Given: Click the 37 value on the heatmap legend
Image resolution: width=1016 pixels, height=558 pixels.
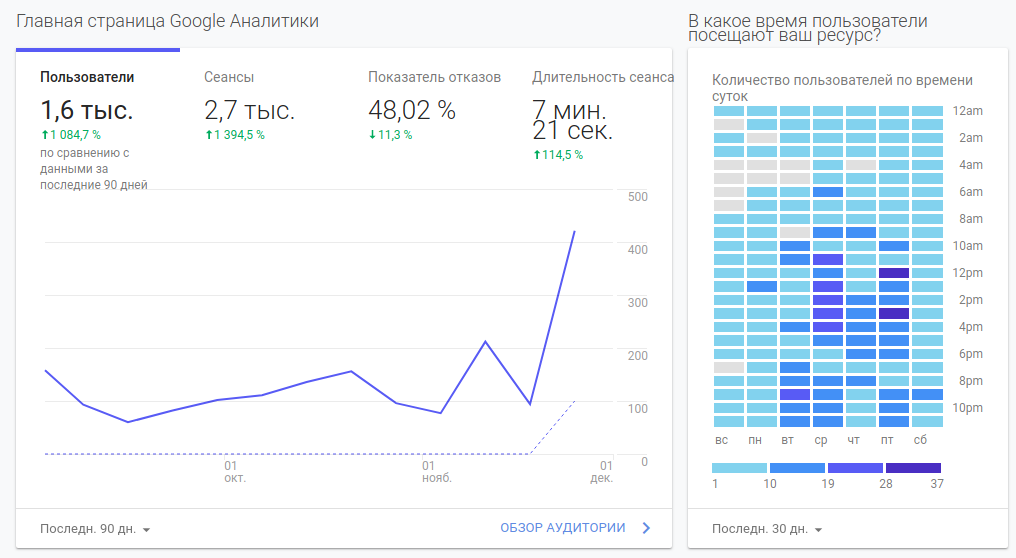Looking at the screenshot, I should 937,484.
